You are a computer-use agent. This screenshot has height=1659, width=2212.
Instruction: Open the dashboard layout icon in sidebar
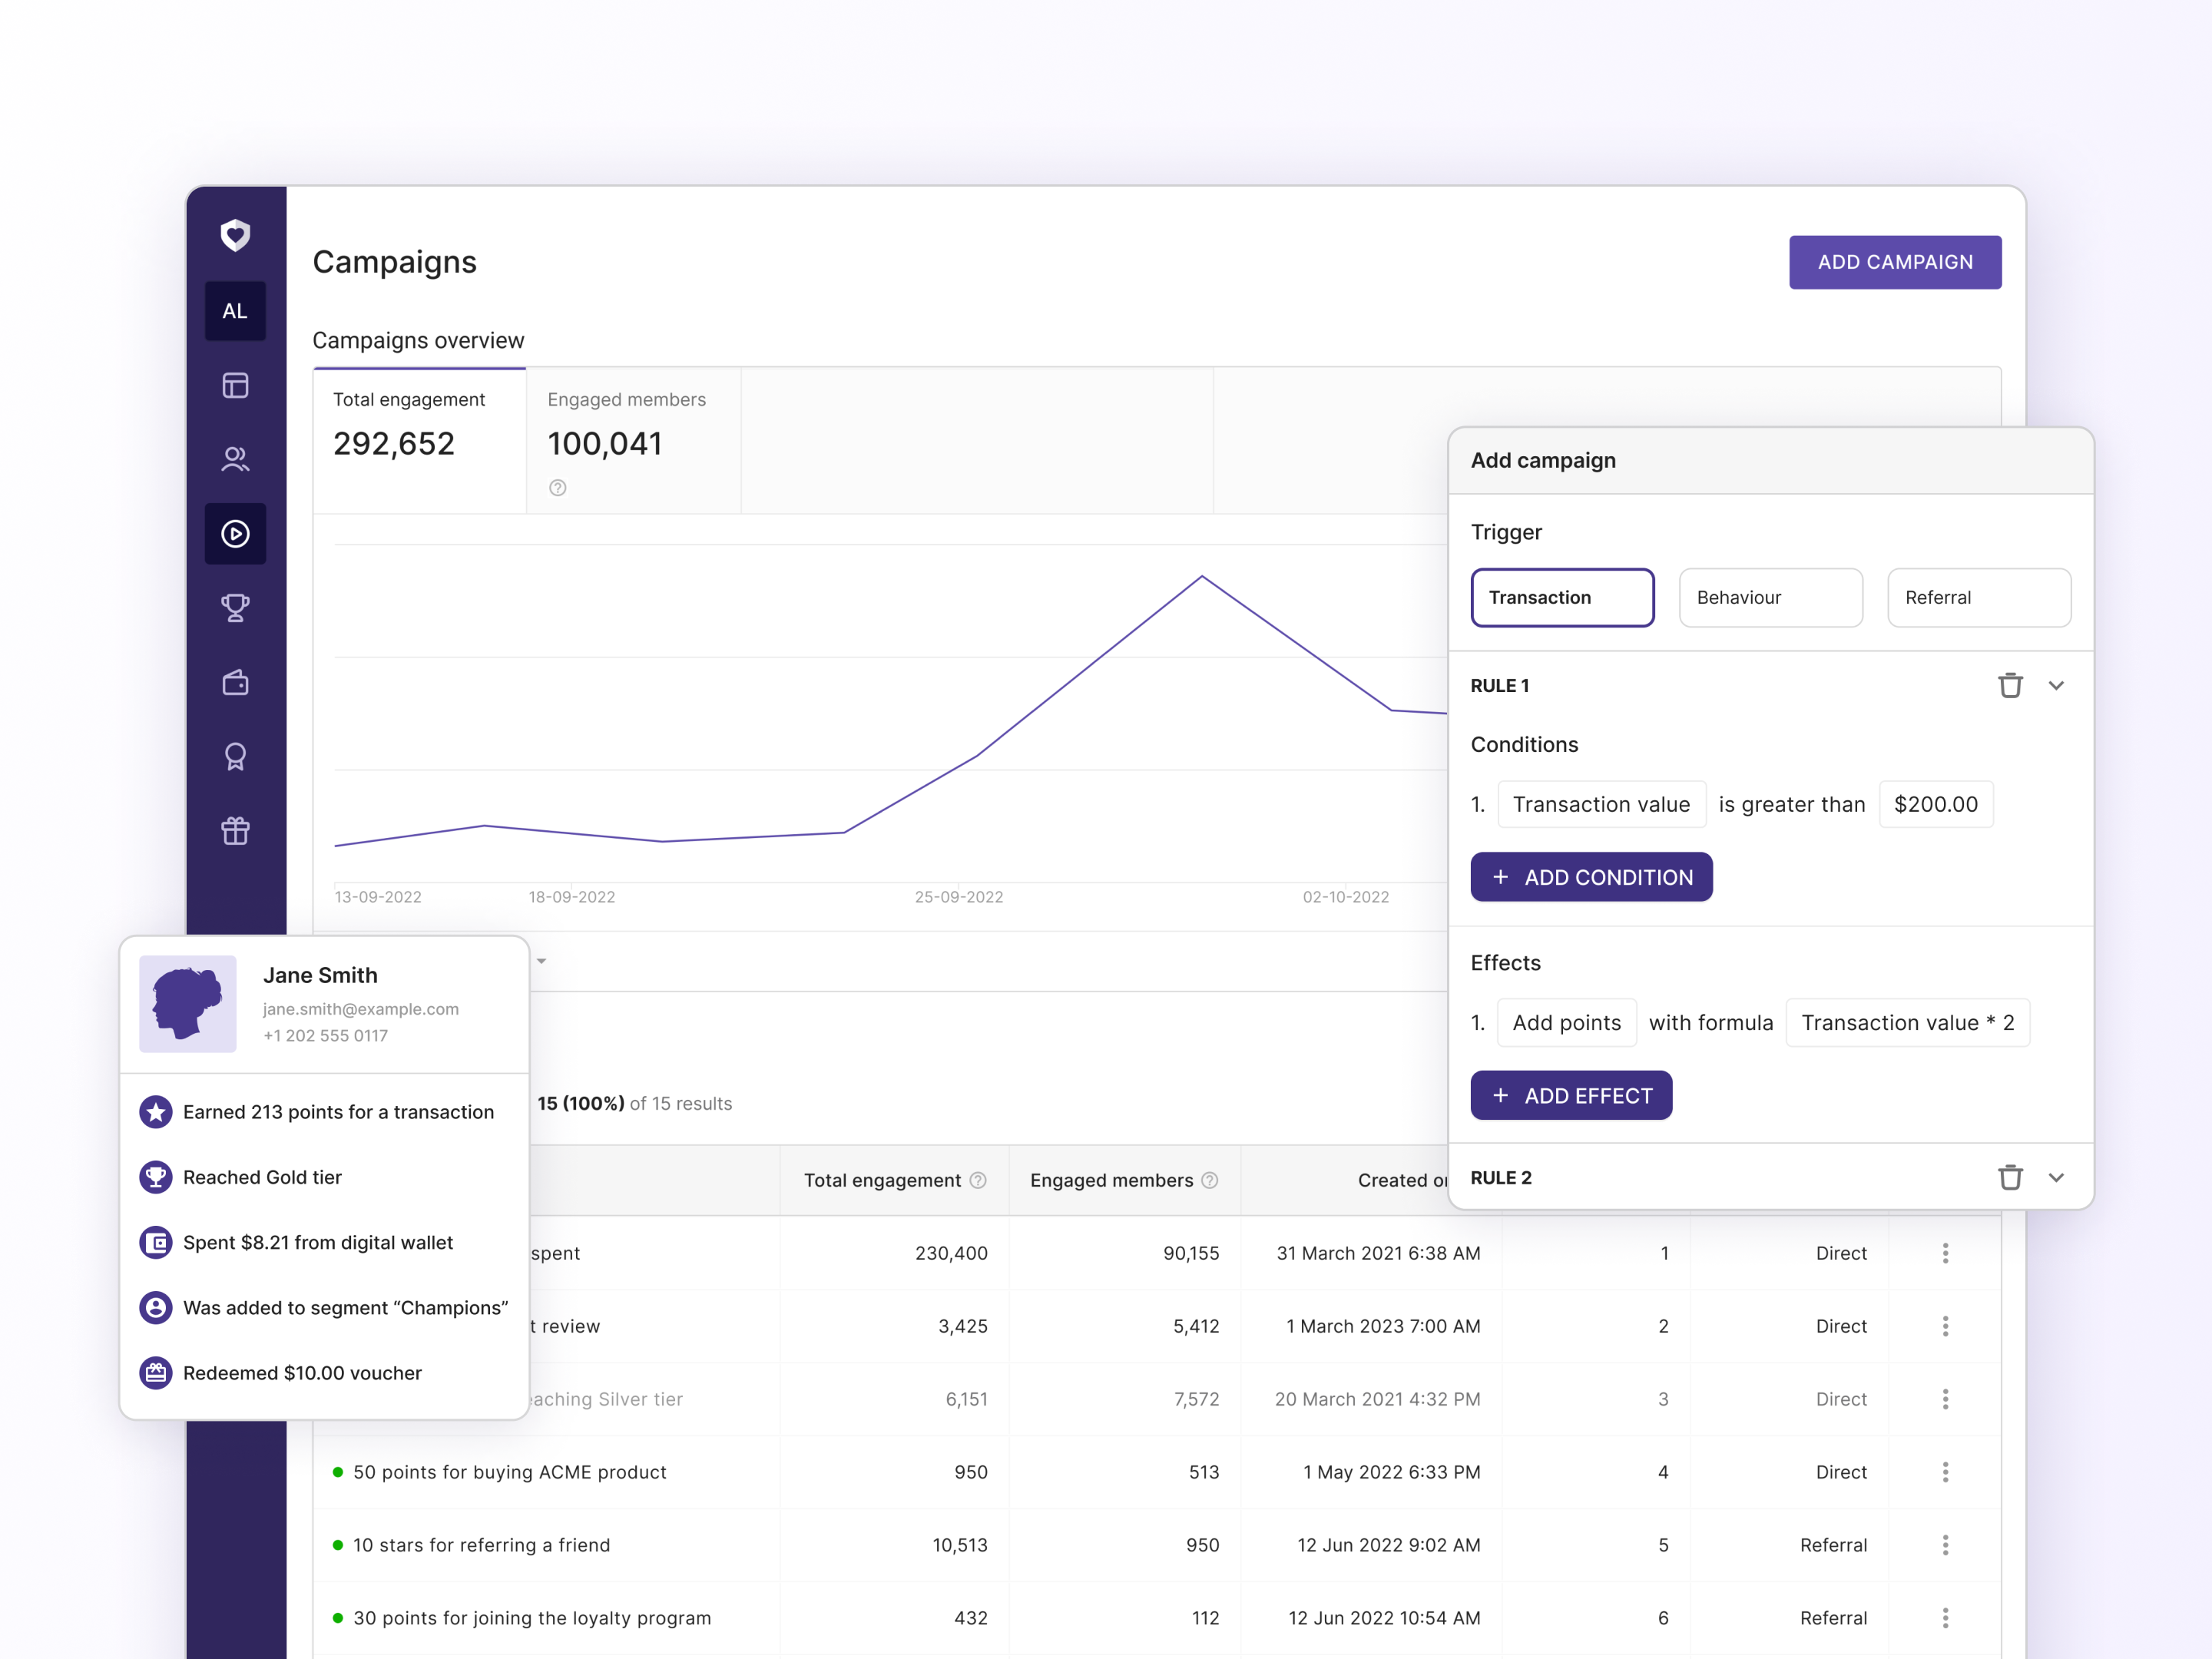pyautogui.click(x=235, y=386)
